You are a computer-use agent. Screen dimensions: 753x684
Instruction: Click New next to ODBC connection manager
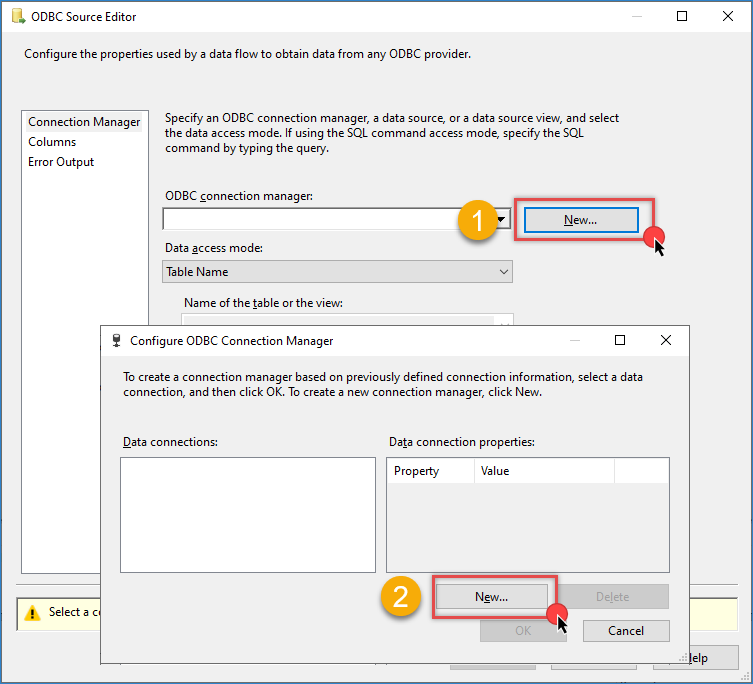tap(580, 220)
